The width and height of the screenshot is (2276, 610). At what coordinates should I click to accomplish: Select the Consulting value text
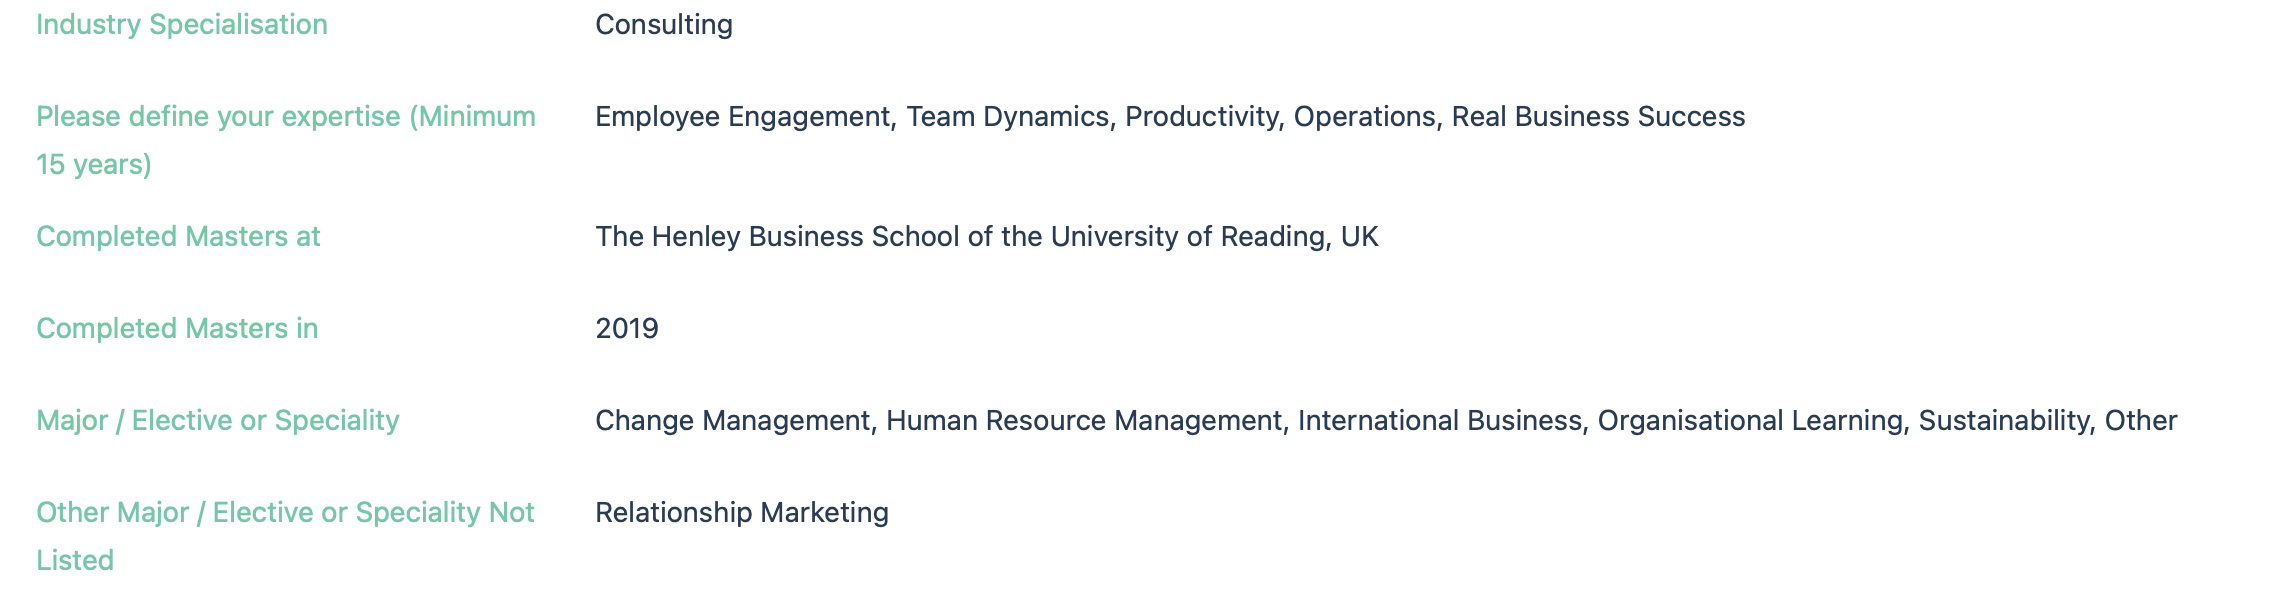click(x=664, y=25)
